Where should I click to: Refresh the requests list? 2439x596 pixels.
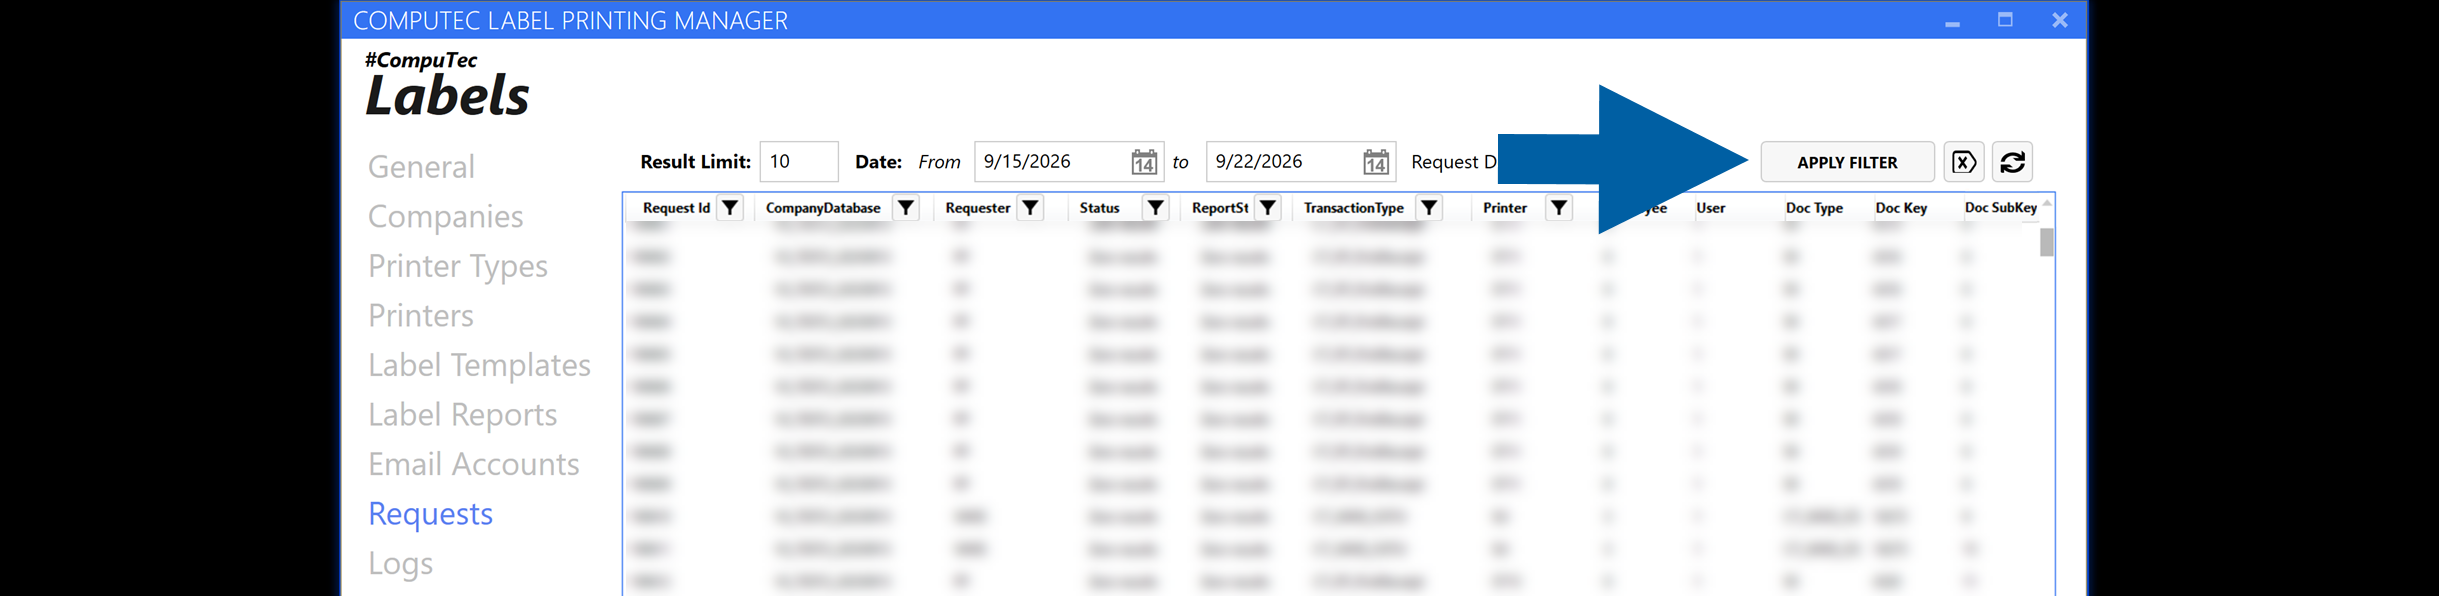tap(2013, 162)
